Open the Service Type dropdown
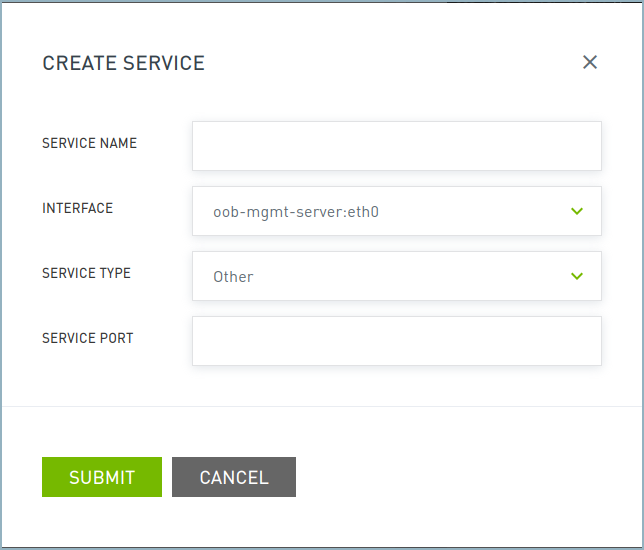Image resolution: width=644 pixels, height=550 pixels. [x=396, y=276]
